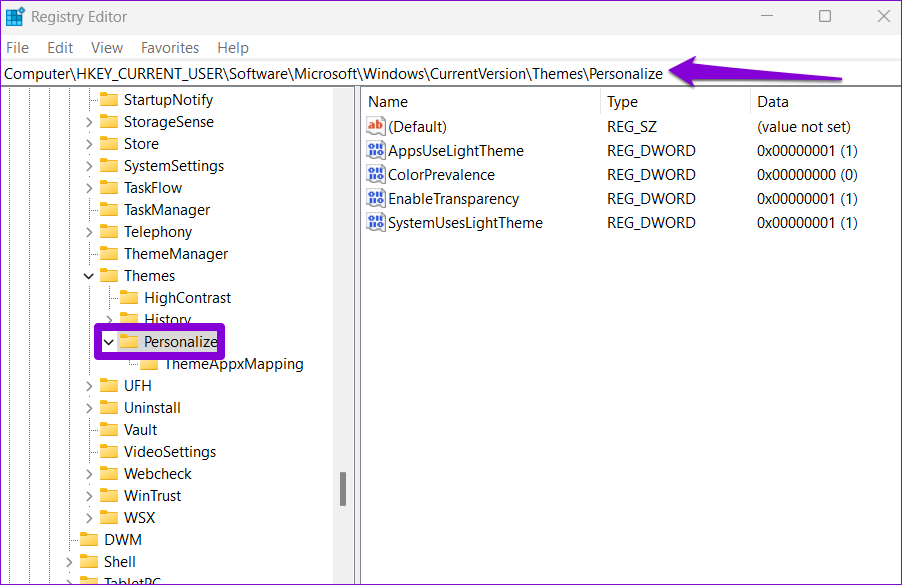
Task: Select the TaskManager key in tree
Action: pos(166,210)
